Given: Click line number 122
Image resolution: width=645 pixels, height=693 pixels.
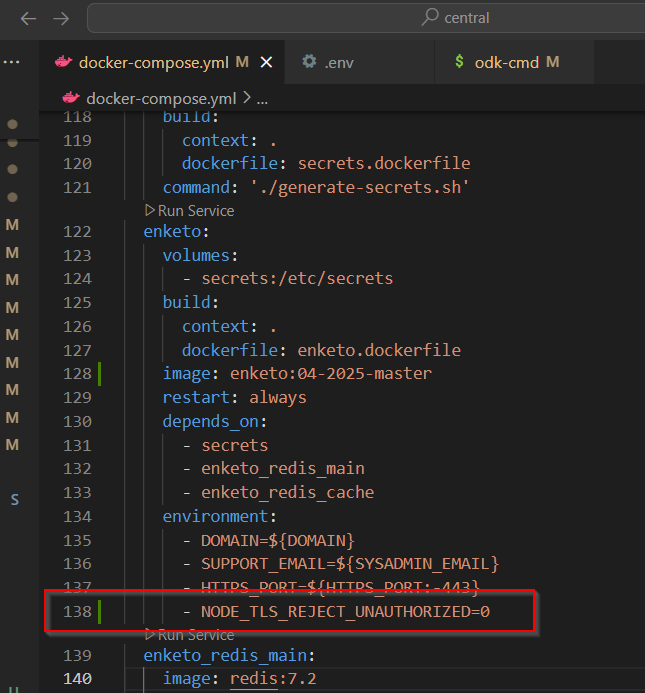Looking at the screenshot, I should point(77,232).
